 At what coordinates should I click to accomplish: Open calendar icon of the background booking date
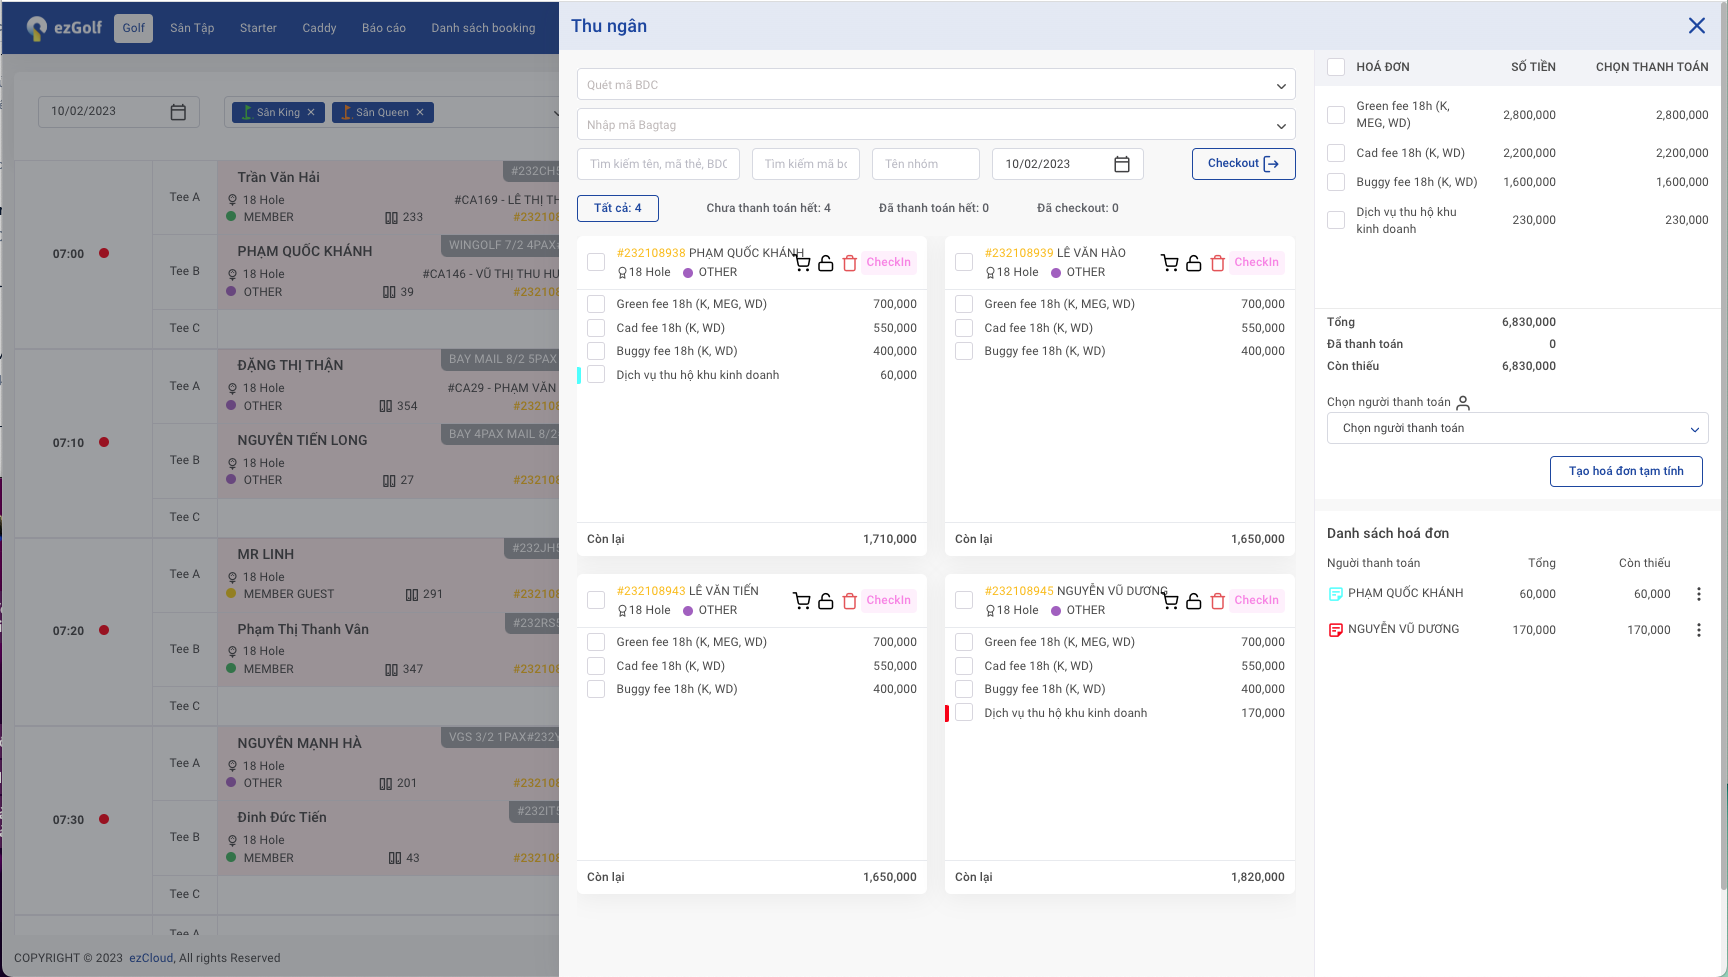coord(178,112)
